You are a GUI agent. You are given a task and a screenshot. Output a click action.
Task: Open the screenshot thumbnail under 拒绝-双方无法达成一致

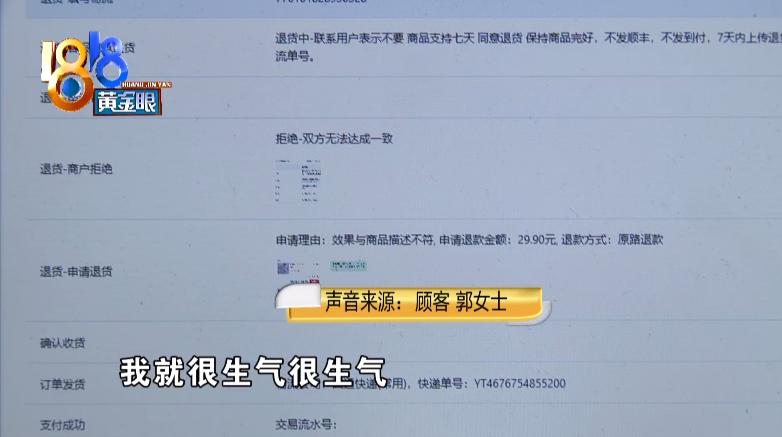pos(298,181)
